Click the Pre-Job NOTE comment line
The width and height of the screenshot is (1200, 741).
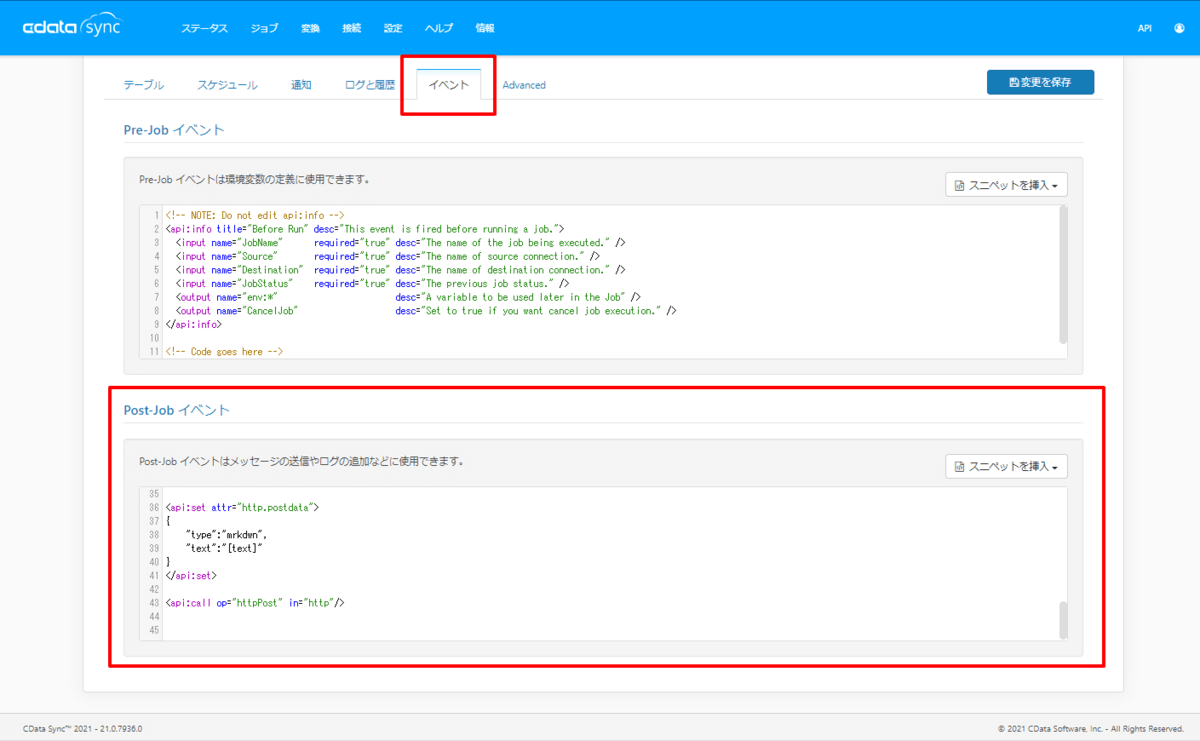coord(255,215)
